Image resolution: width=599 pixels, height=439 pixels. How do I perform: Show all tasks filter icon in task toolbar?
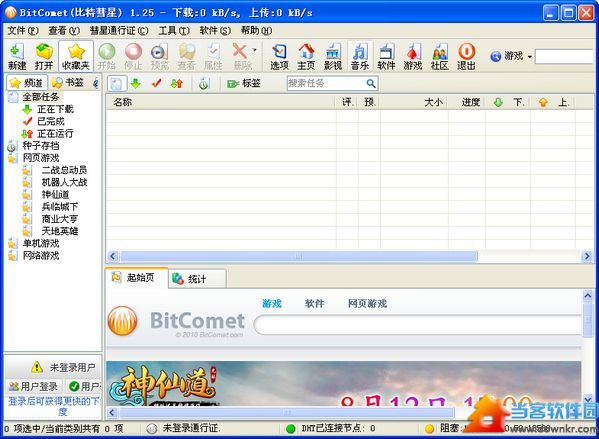117,83
